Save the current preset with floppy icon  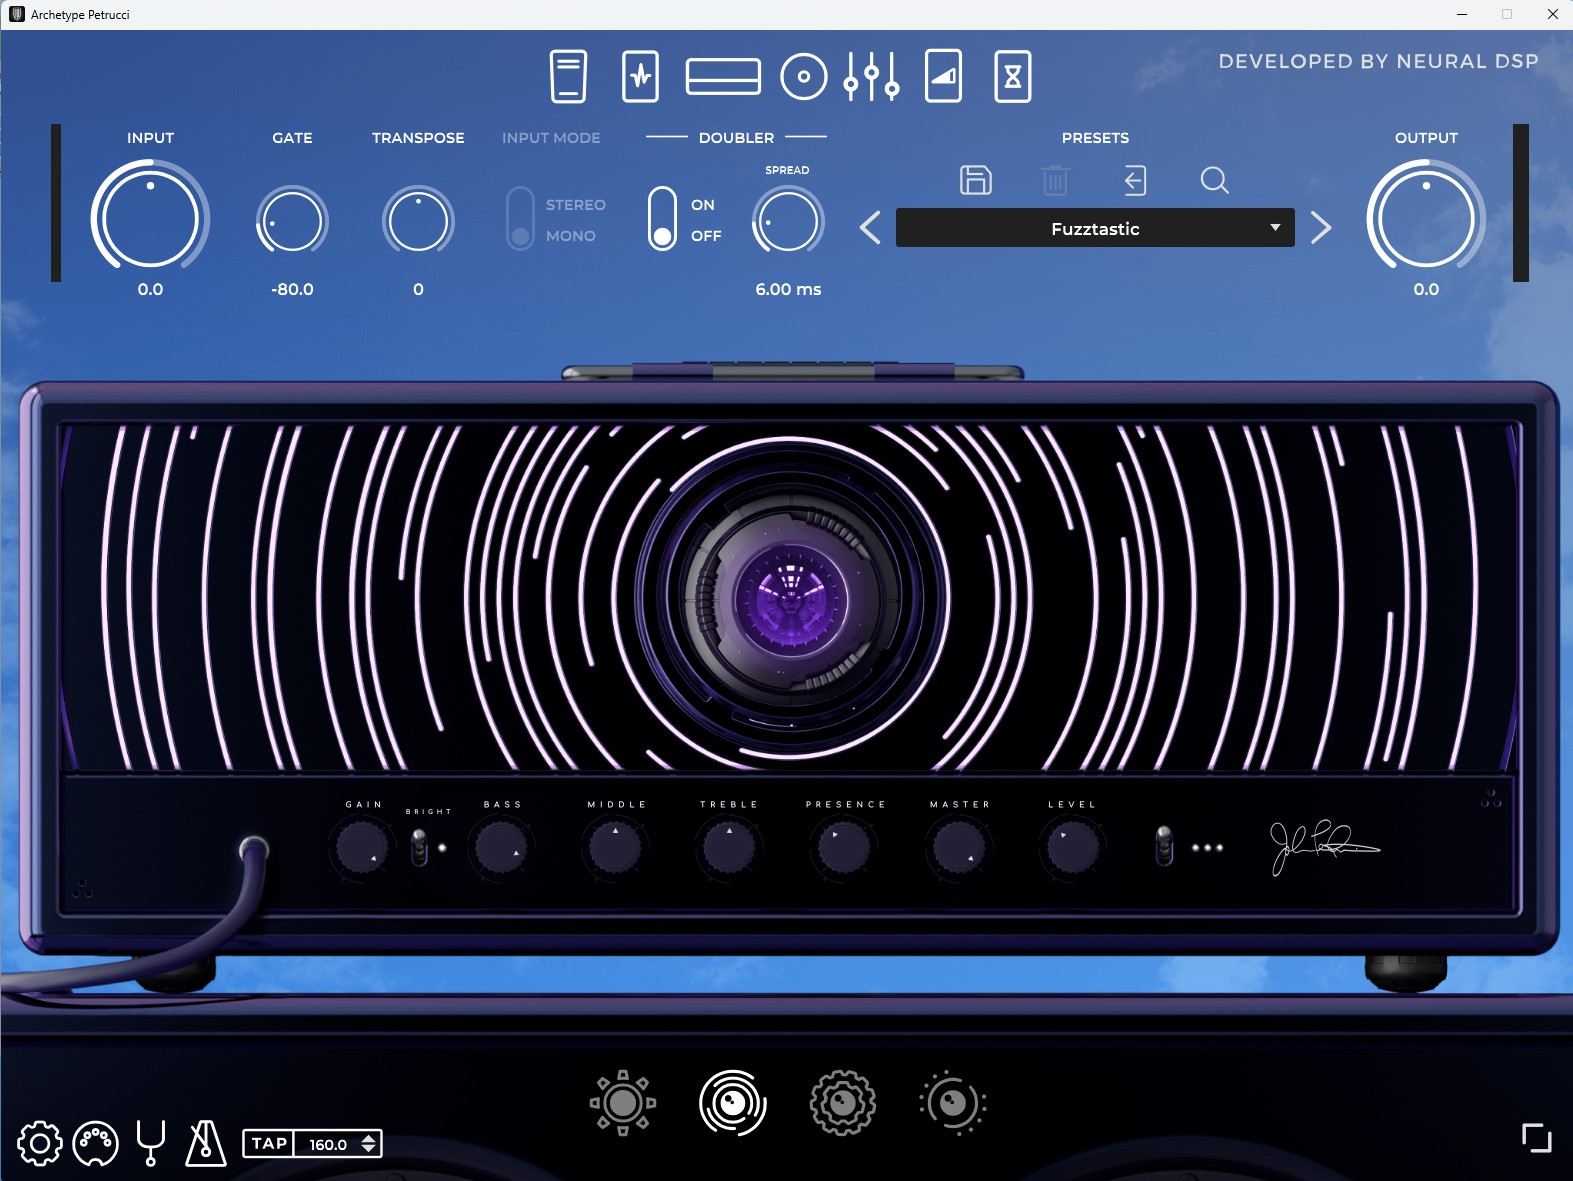click(x=976, y=180)
